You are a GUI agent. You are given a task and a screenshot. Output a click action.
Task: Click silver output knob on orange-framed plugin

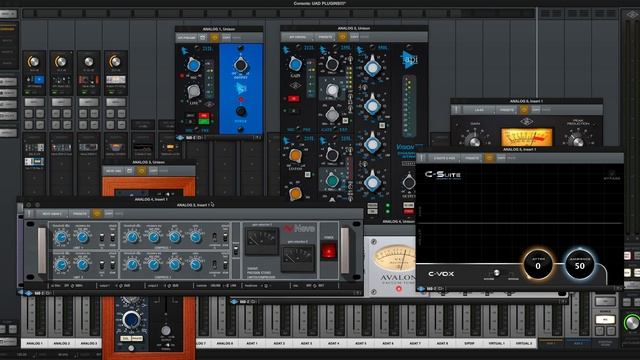tap(166, 330)
